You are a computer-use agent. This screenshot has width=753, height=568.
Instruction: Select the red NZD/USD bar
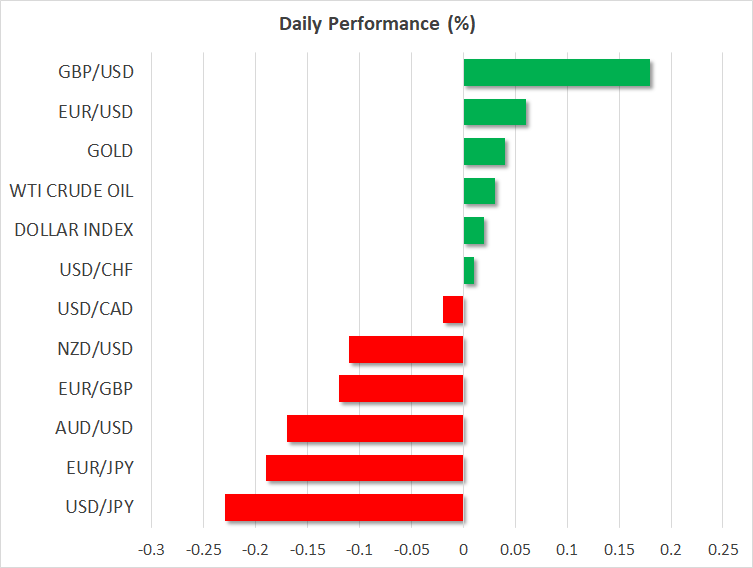pyautogui.click(x=406, y=349)
